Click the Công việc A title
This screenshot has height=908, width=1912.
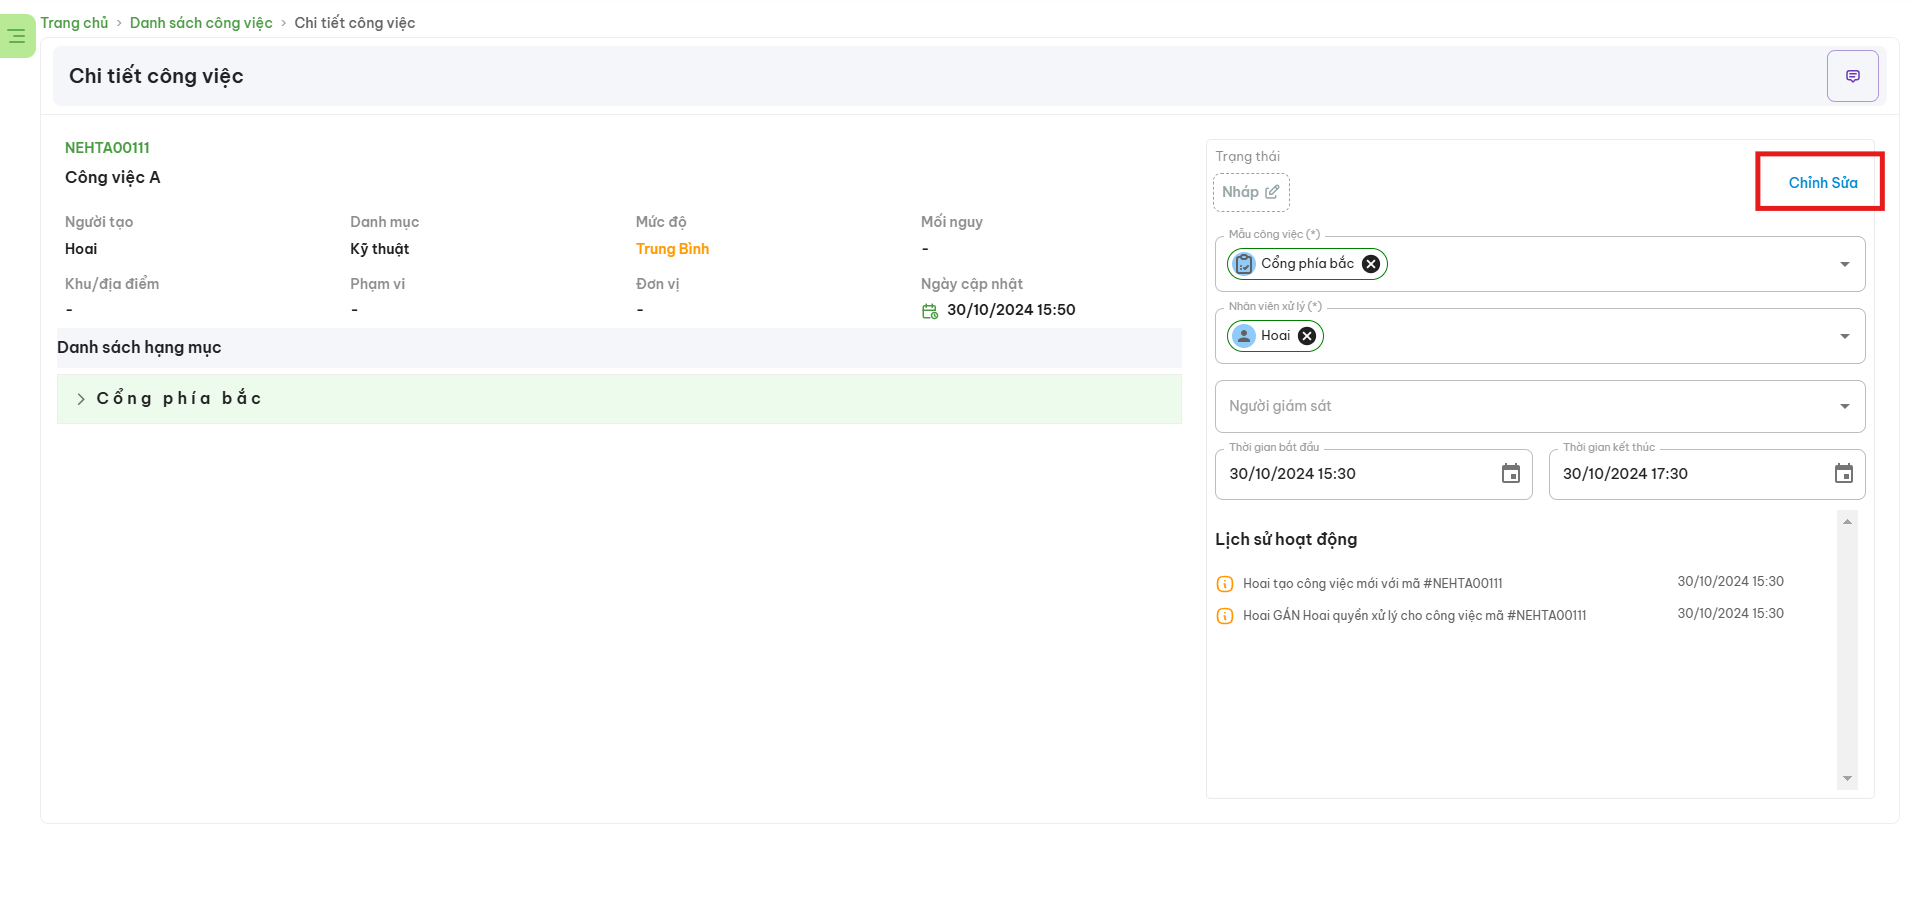(x=113, y=178)
